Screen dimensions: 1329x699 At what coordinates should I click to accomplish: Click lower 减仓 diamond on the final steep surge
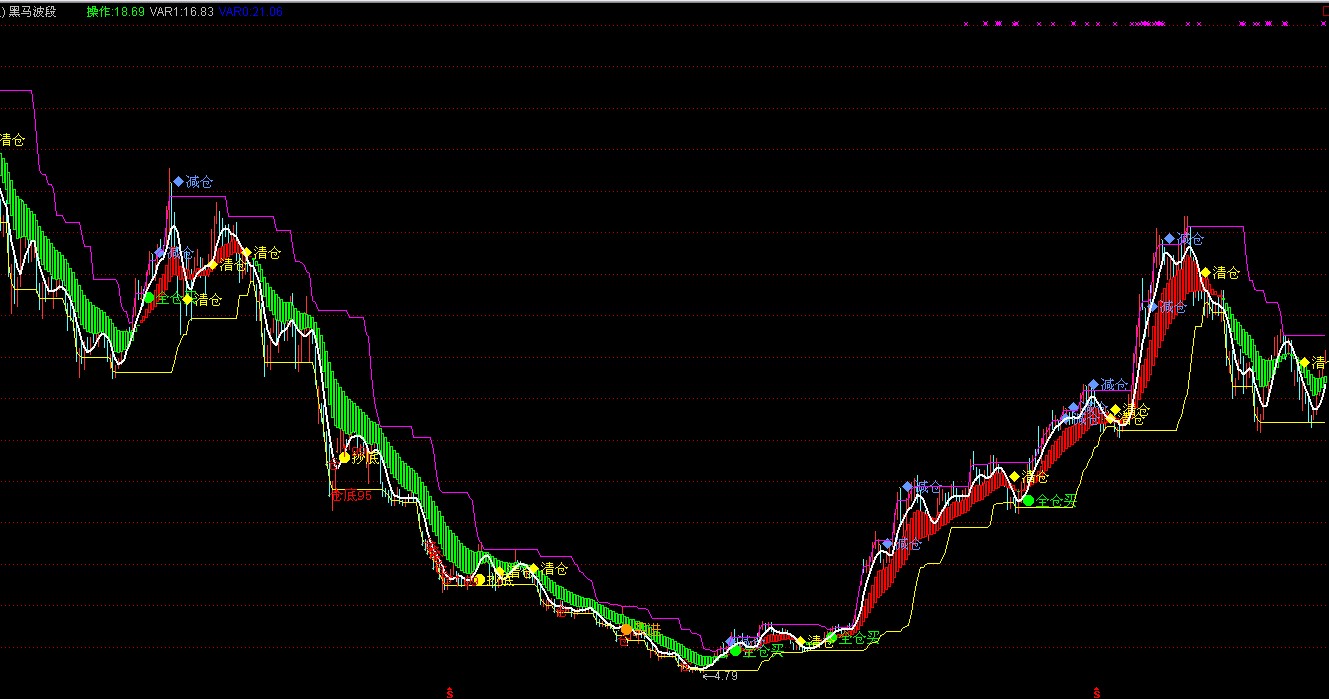point(1150,306)
